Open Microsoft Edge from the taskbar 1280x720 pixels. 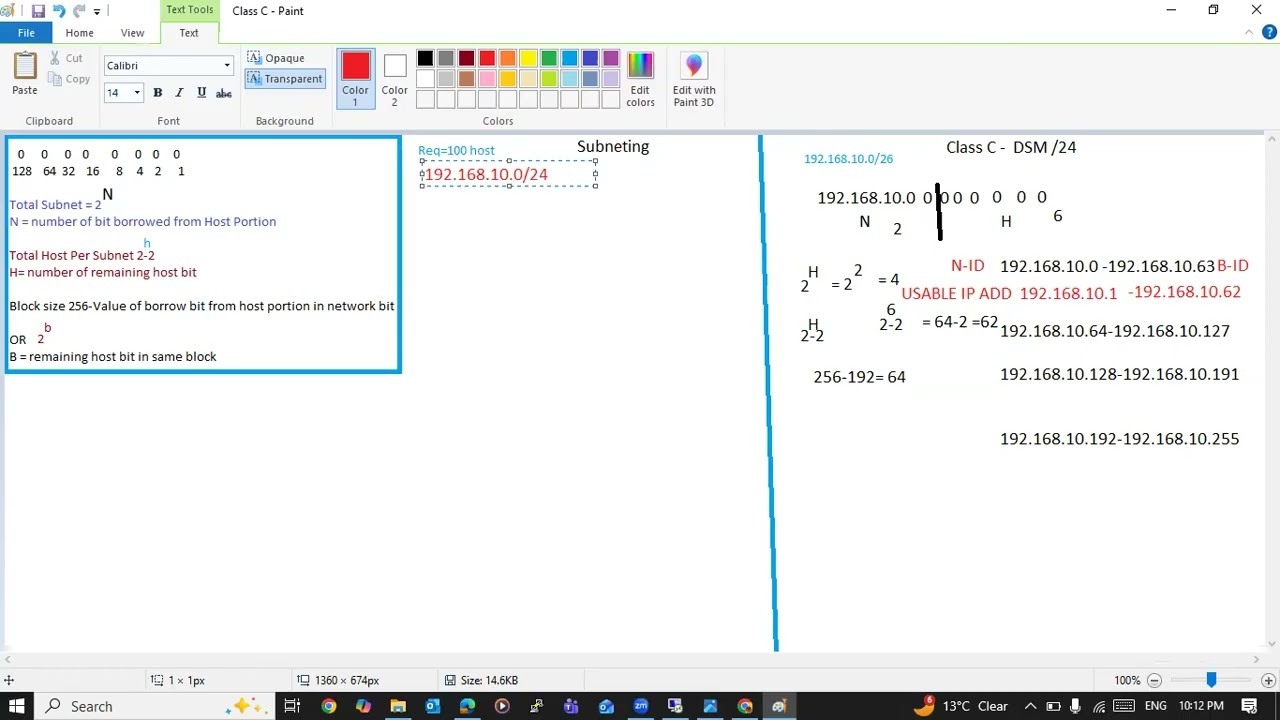click(467, 706)
